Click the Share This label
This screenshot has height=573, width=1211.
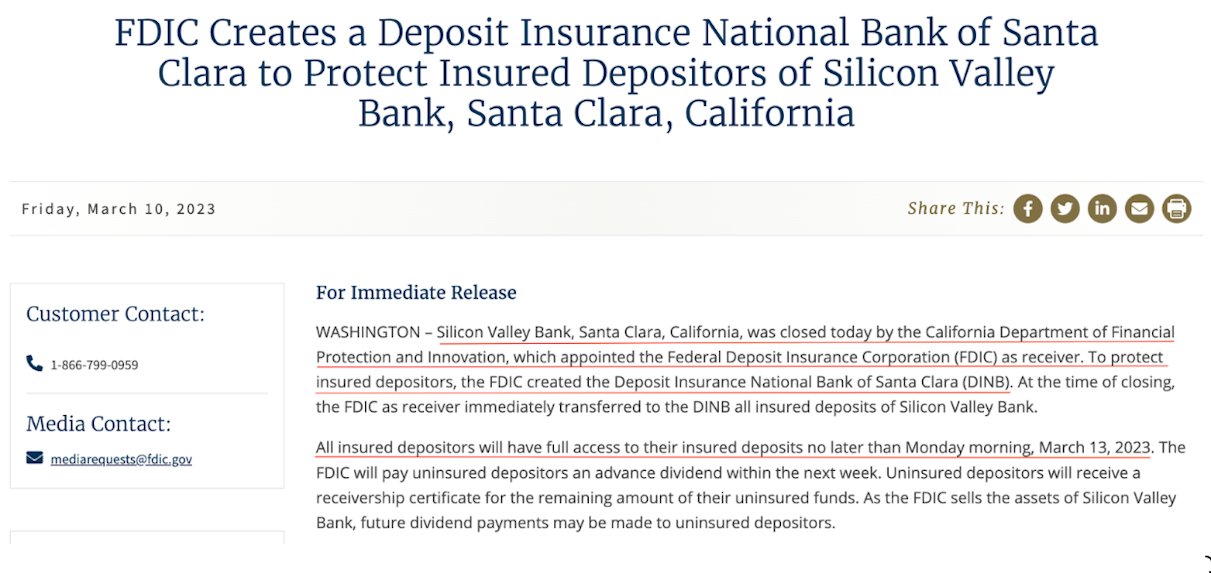pyautogui.click(x=956, y=208)
